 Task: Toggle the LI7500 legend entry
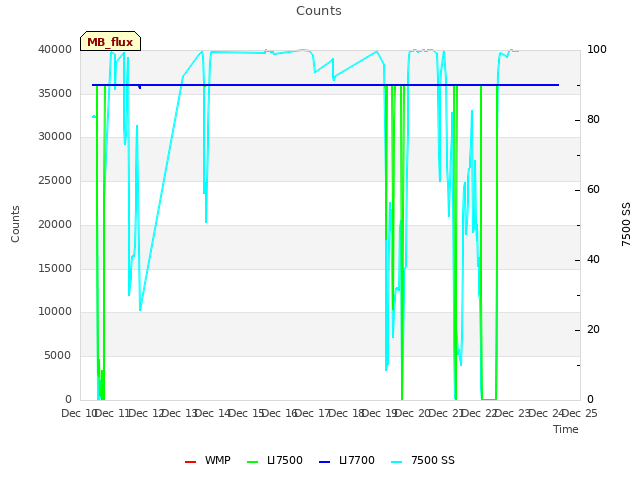tap(275, 460)
